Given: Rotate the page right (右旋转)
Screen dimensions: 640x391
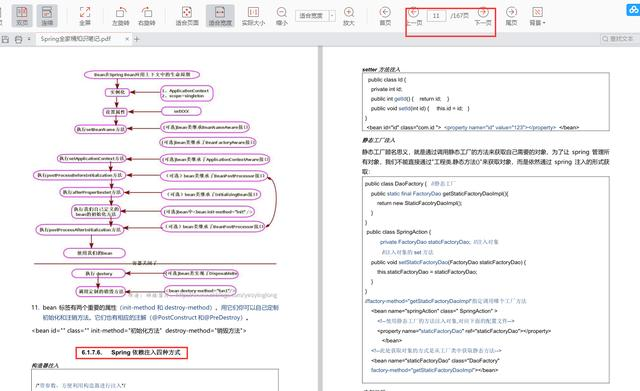Looking at the screenshot, I should 147,16.
